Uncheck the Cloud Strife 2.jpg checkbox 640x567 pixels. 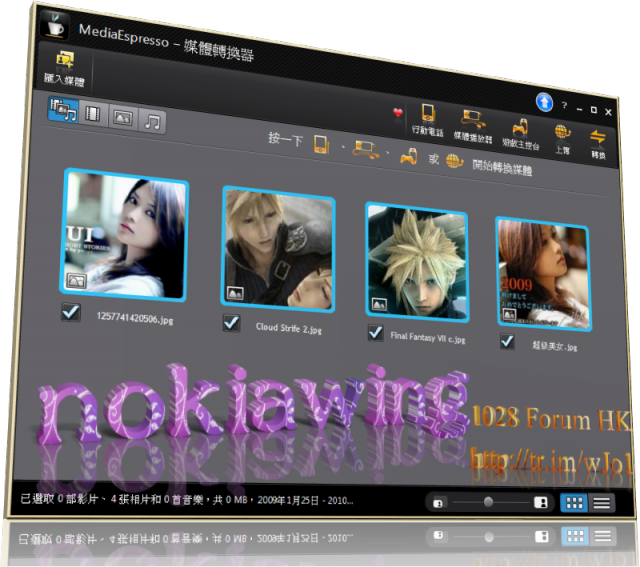(231, 323)
